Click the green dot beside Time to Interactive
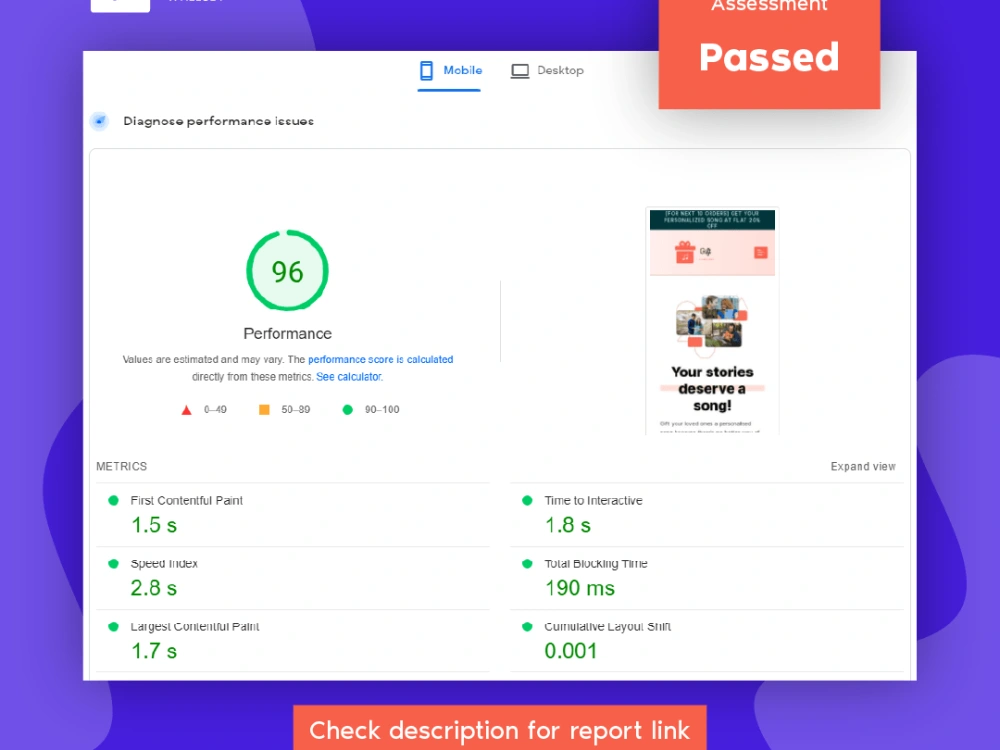 click(x=527, y=501)
